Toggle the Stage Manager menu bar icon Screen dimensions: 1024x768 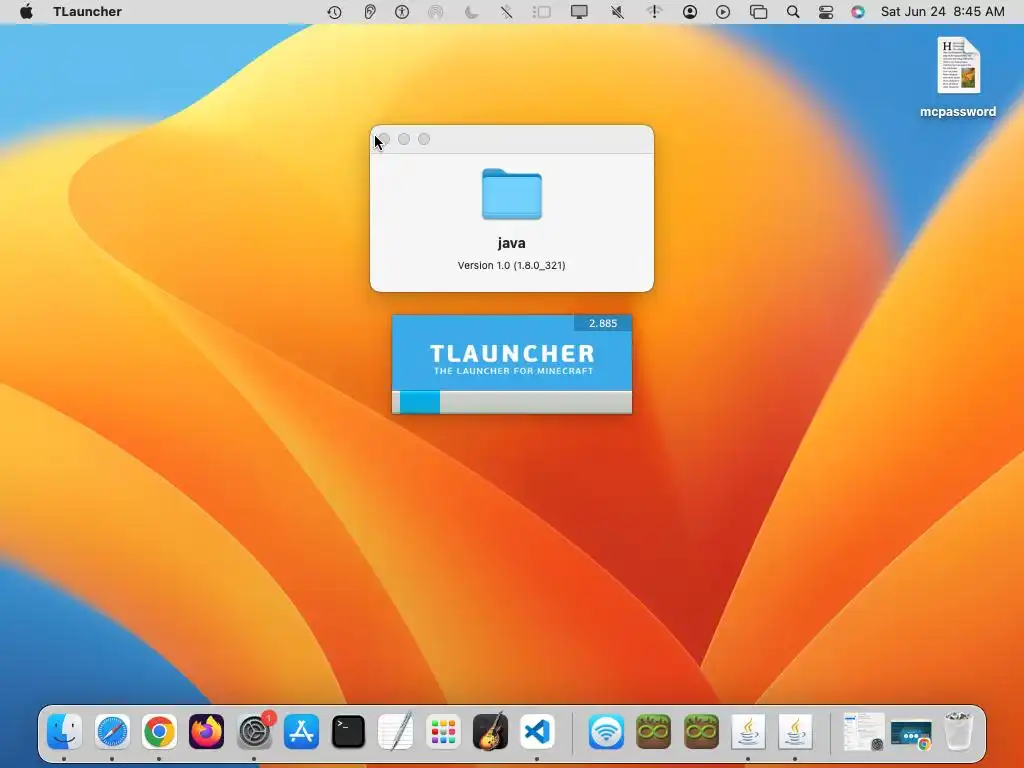(x=541, y=12)
